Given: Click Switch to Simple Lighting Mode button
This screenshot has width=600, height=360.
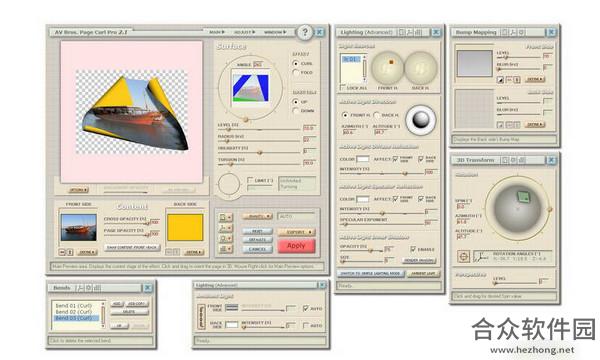Looking at the screenshot, I should click(370, 274).
